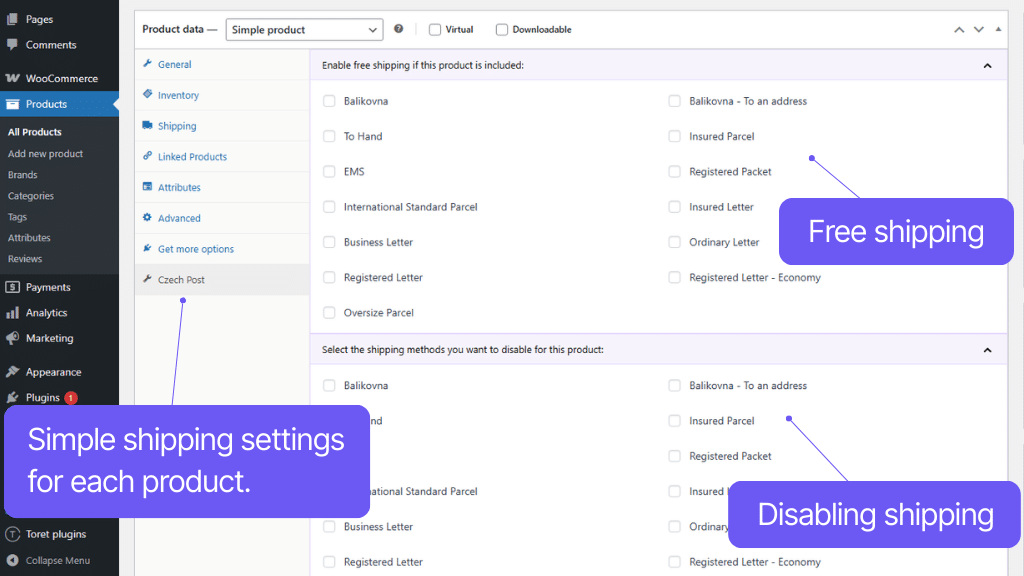This screenshot has width=1024, height=576.
Task: Check Registered Packet under free shipping
Action: pos(675,172)
